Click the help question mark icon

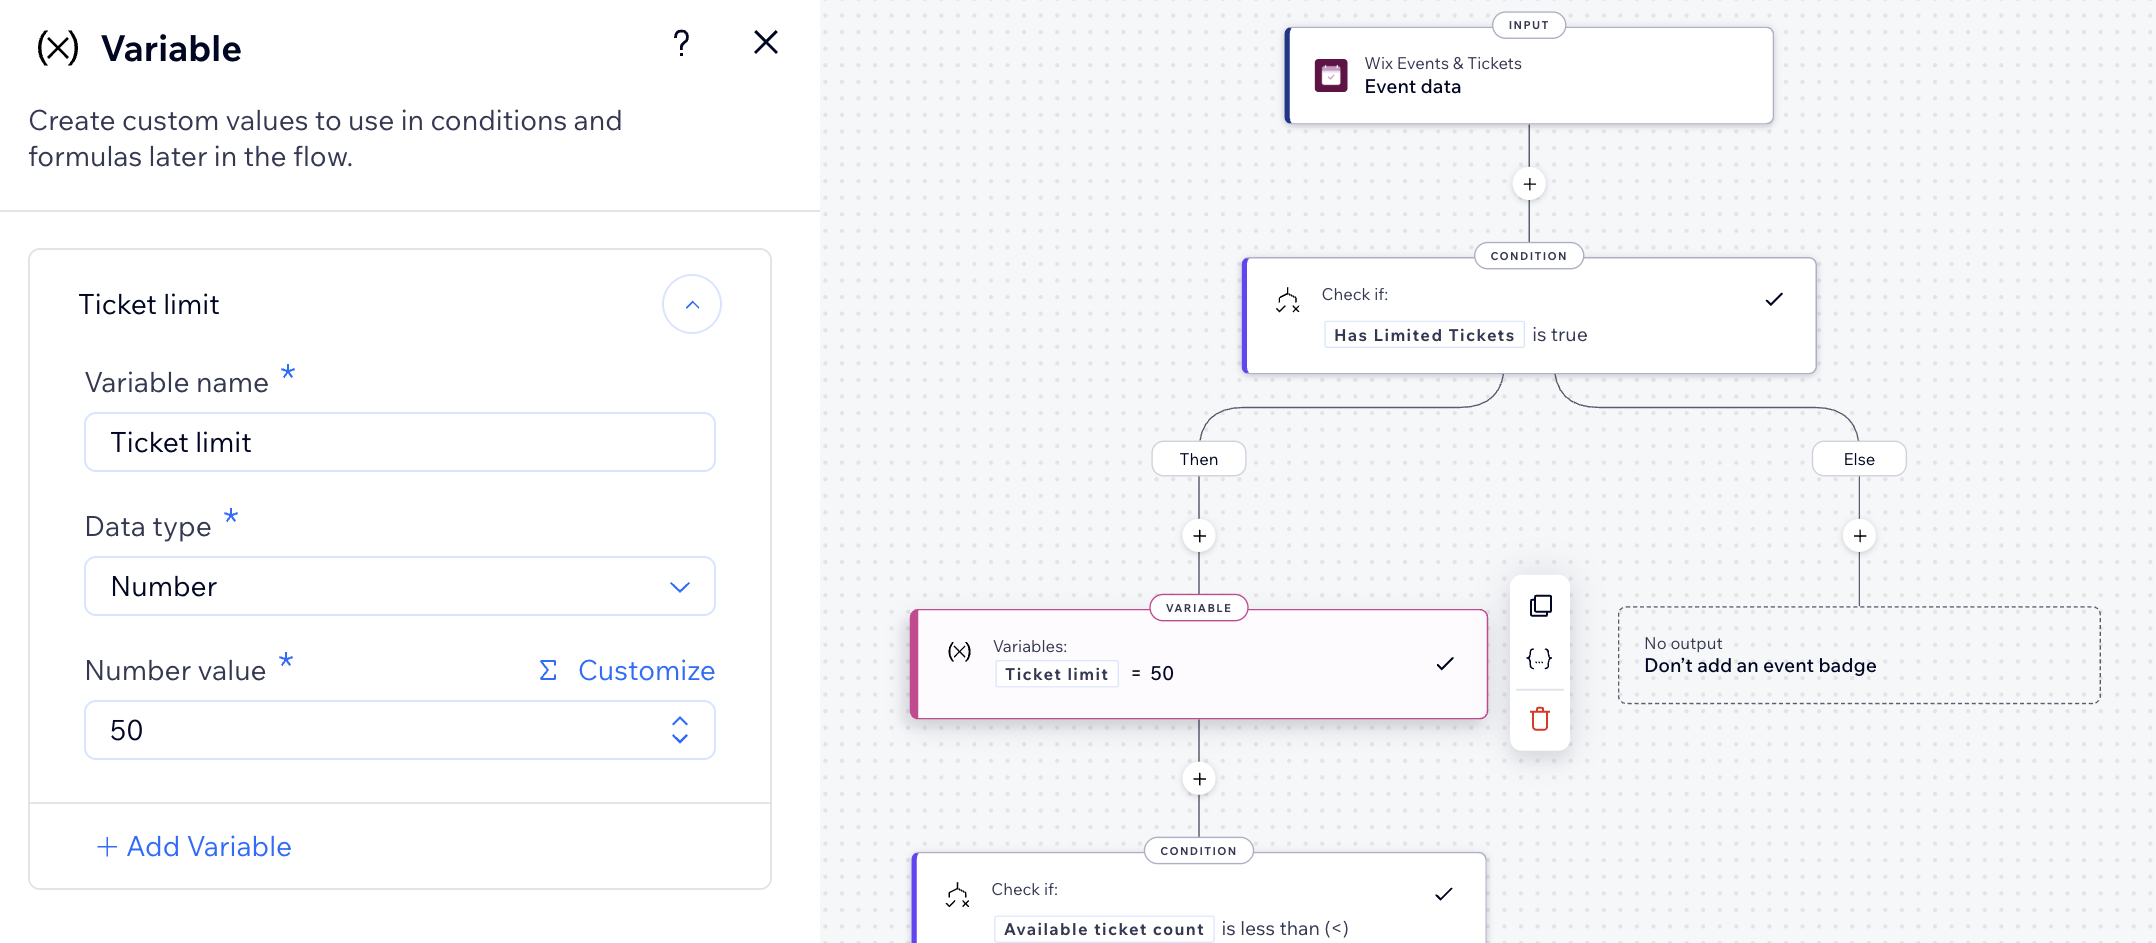point(681,43)
